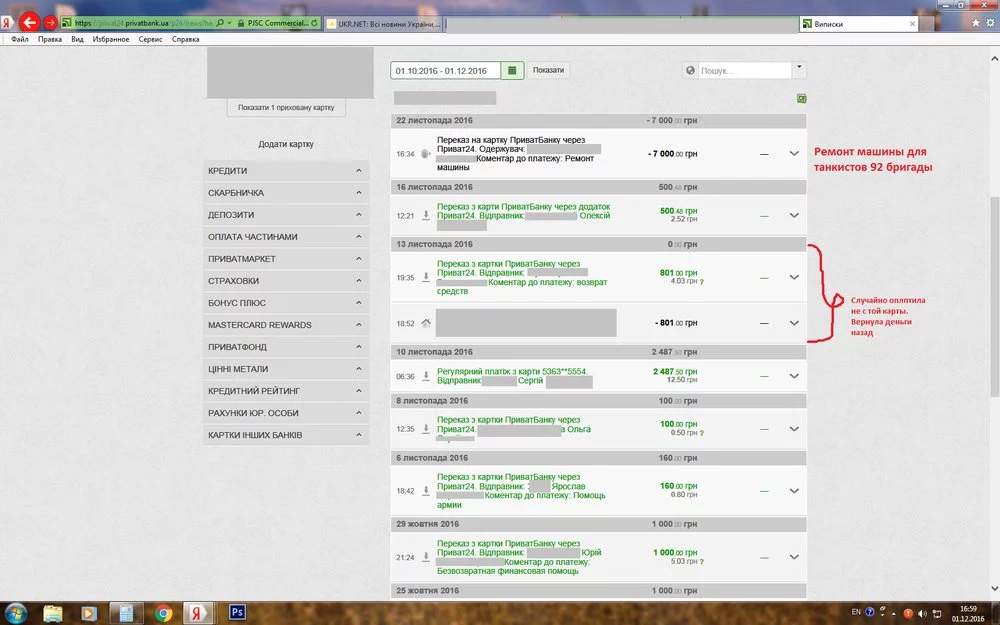Click the globe icon beside the search field

pos(690,70)
